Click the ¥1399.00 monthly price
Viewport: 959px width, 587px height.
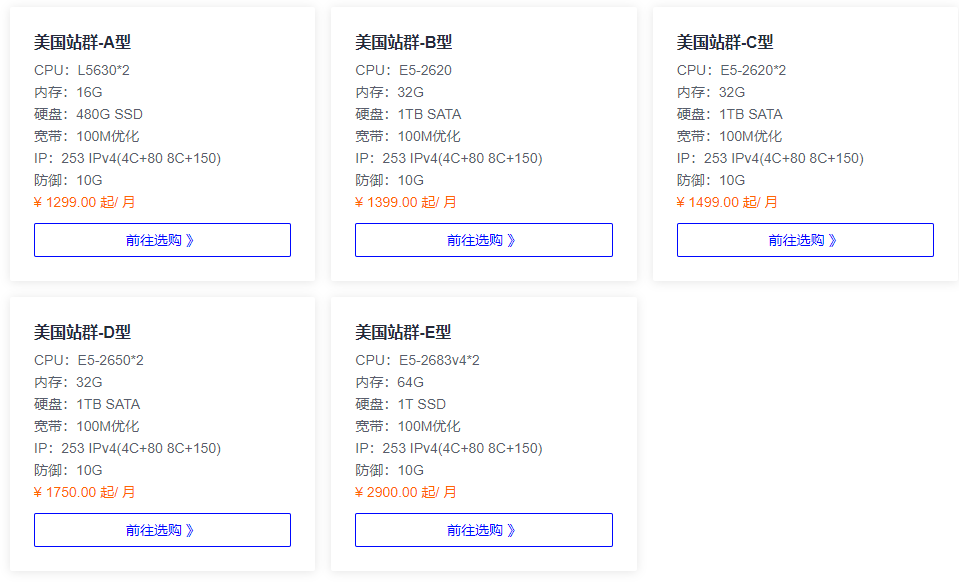pyautogui.click(x=405, y=202)
